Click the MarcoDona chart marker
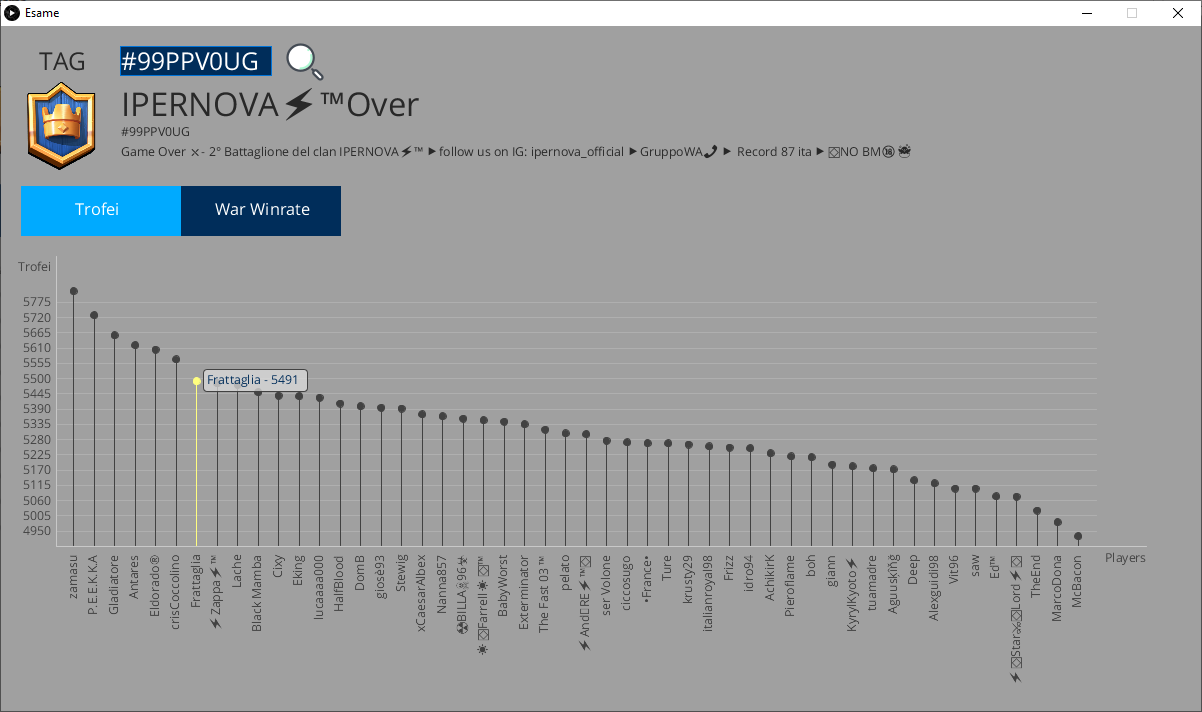Image resolution: width=1202 pixels, height=712 pixels. (1058, 522)
